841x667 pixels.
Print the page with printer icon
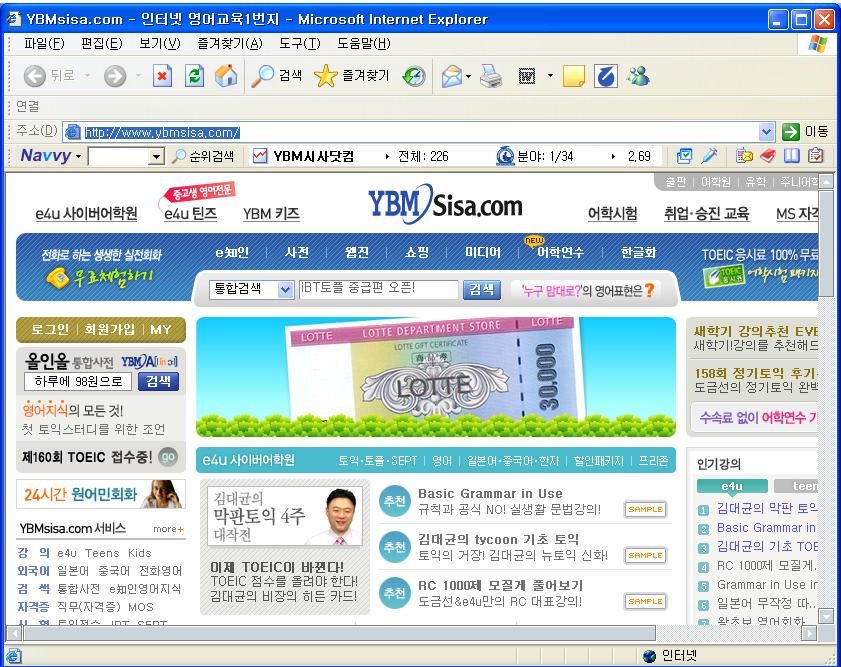tap(491, 76)
